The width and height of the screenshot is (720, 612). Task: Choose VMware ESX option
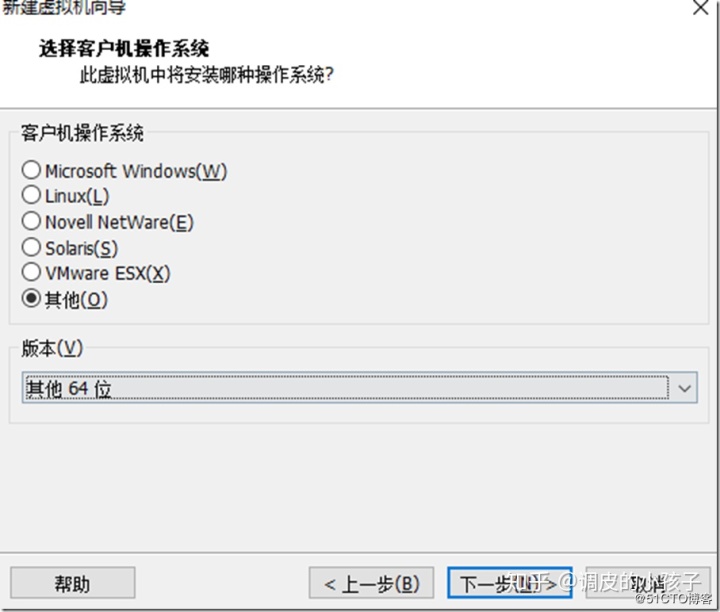tap(31, 271)
